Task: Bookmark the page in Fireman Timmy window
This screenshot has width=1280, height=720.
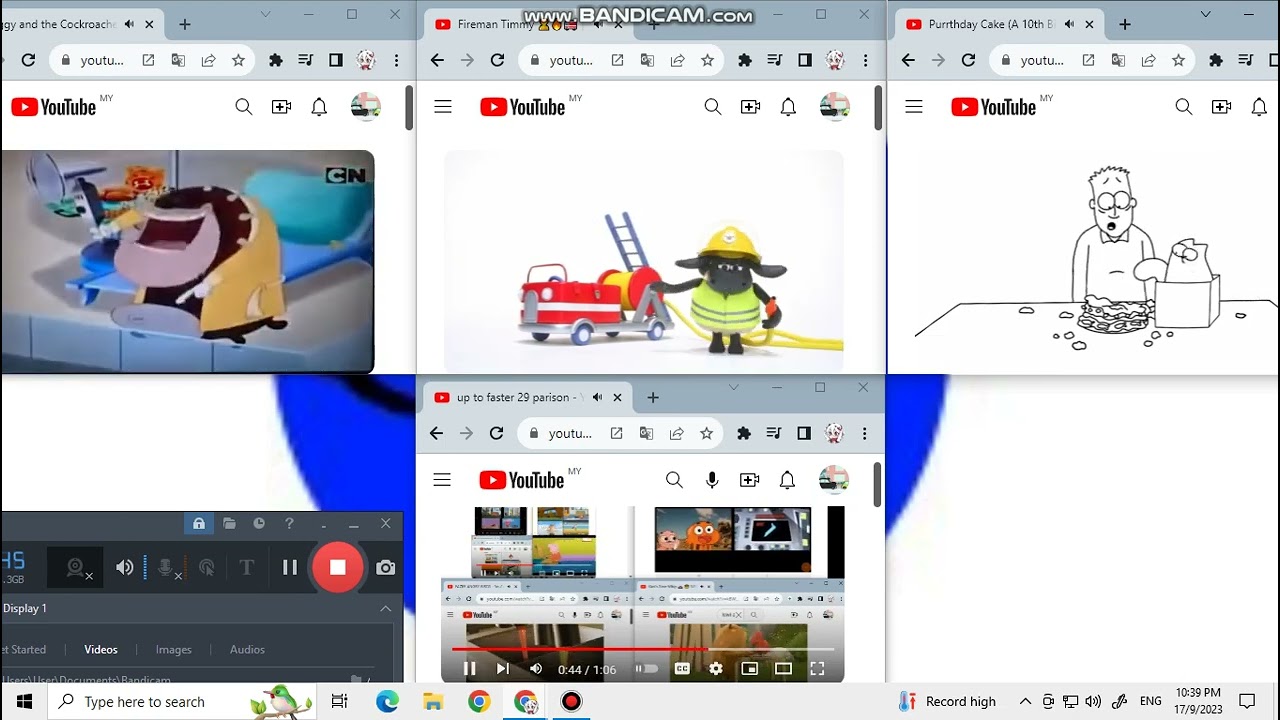Action: pos(707,60)
